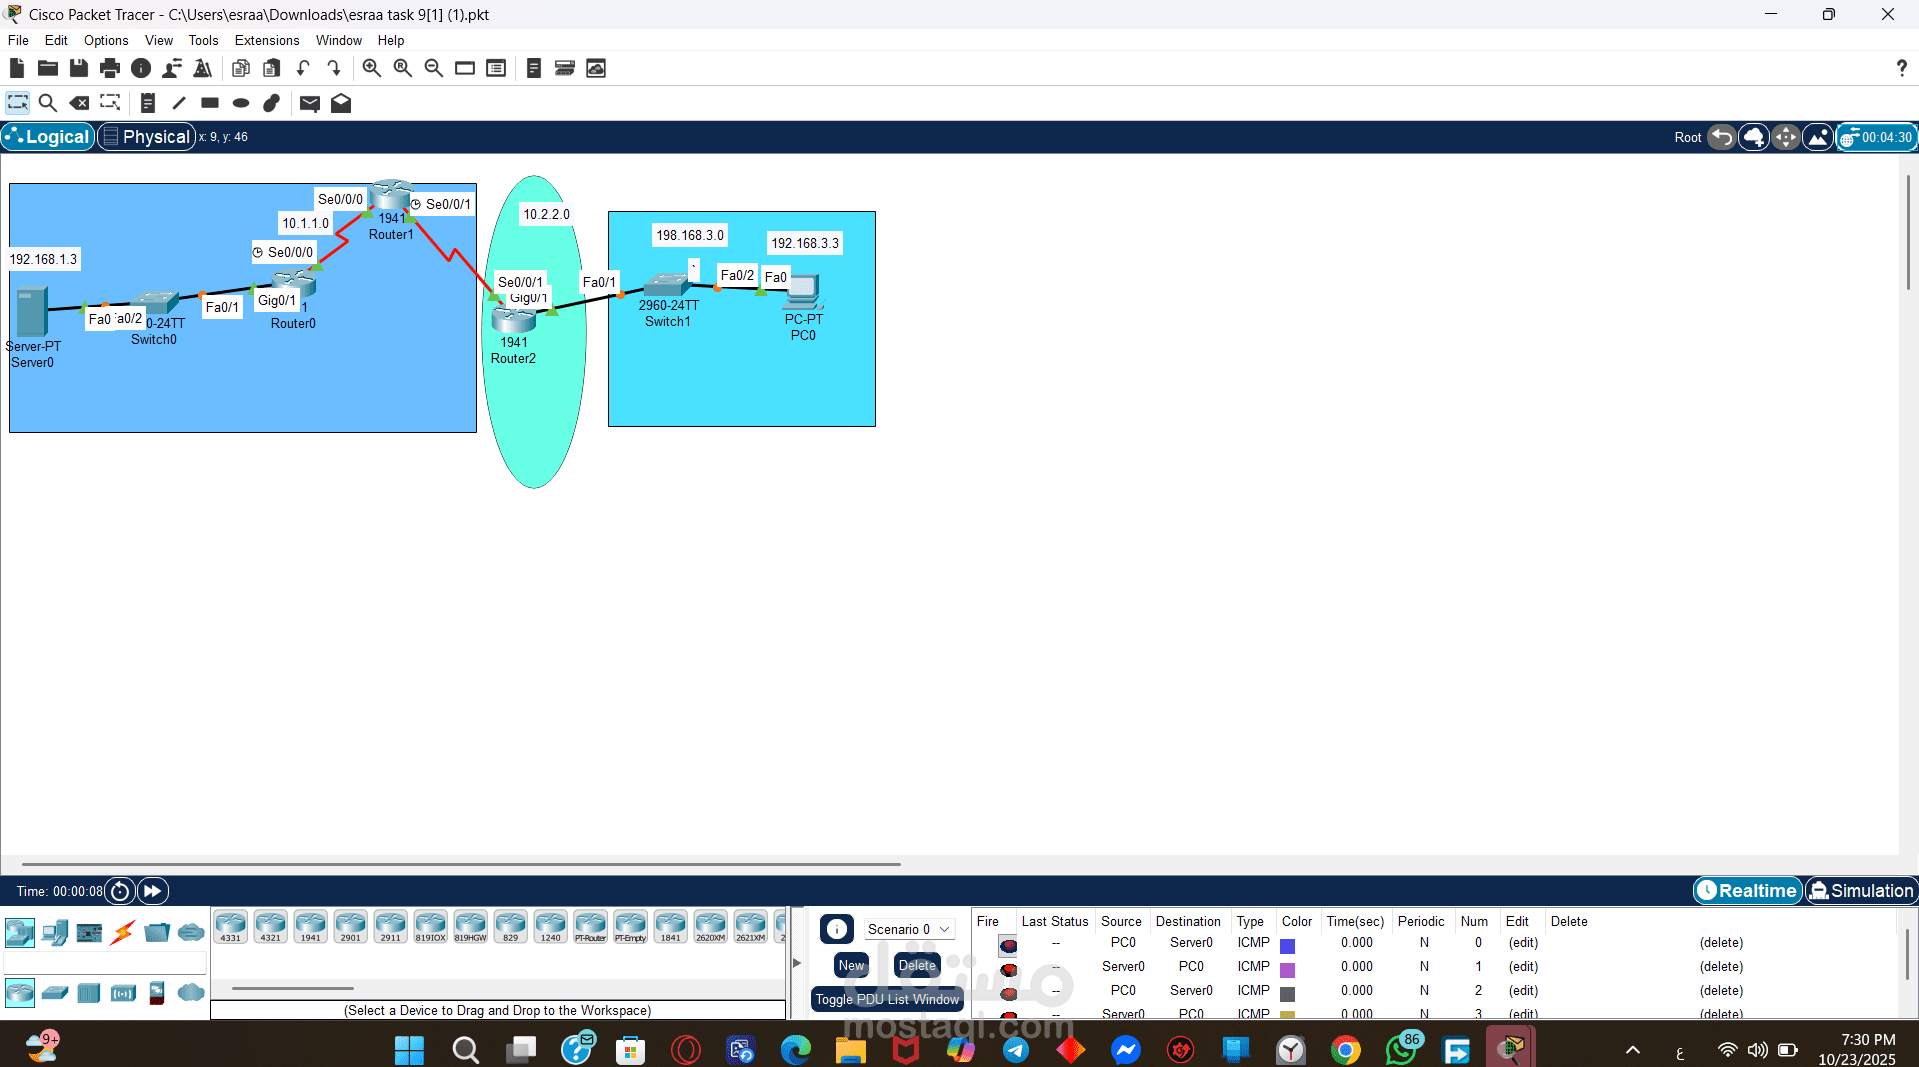Switch to Realtime mode

[x=1747, y=890]
